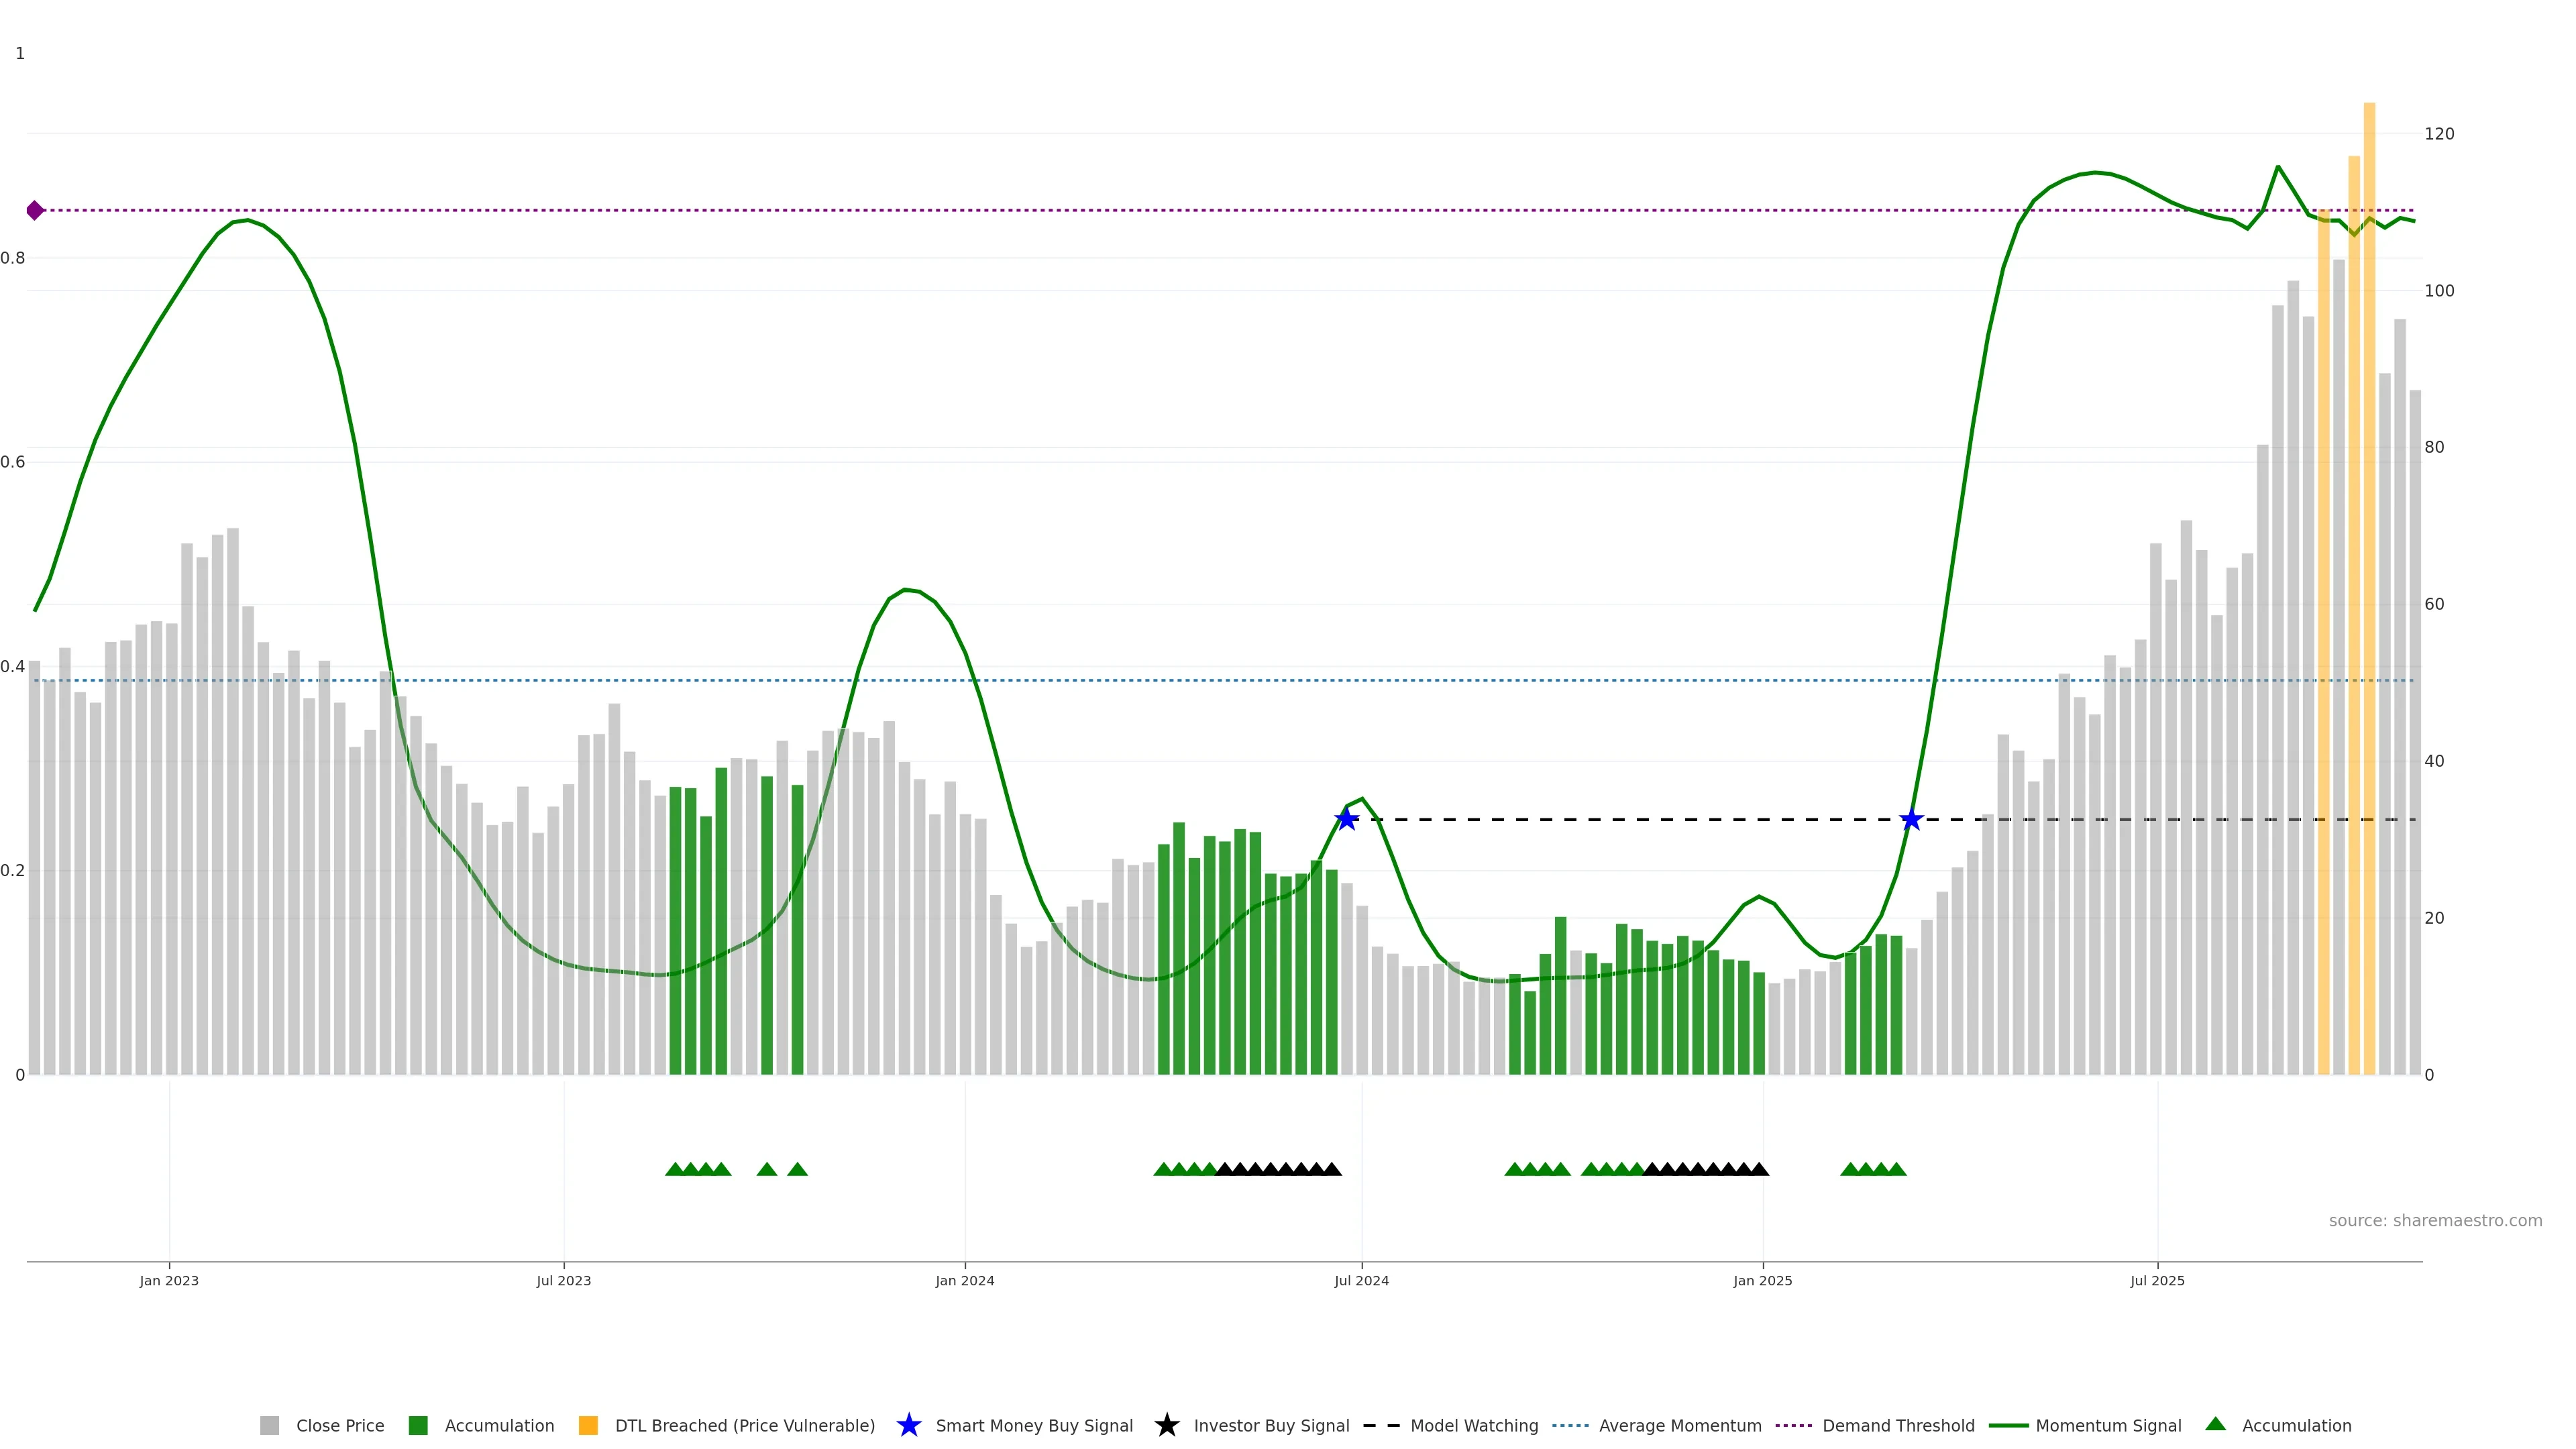Click the 120 right axis value
This screenshot has height=1449, width=2576.
click(x=2439, y=134)
